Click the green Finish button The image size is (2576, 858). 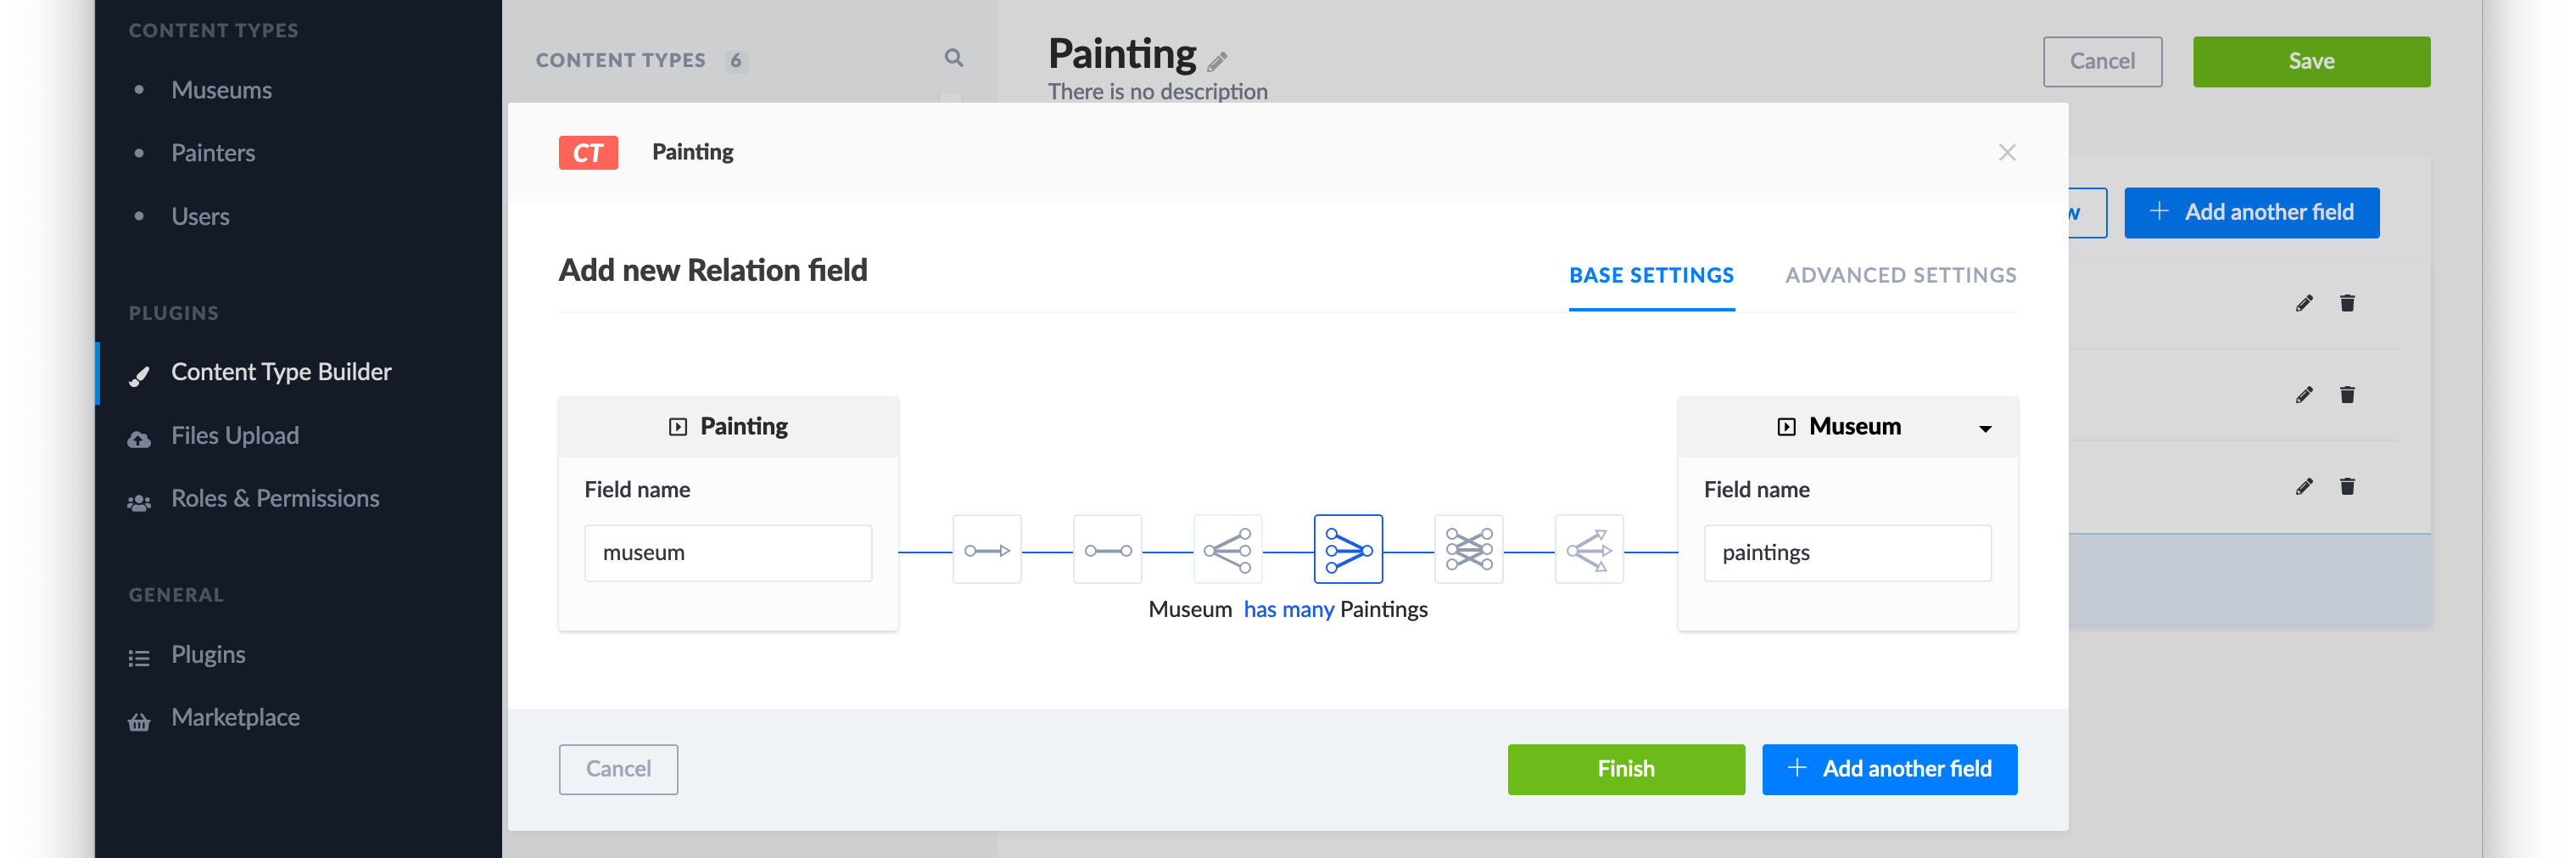click(x=1625, y=769)
